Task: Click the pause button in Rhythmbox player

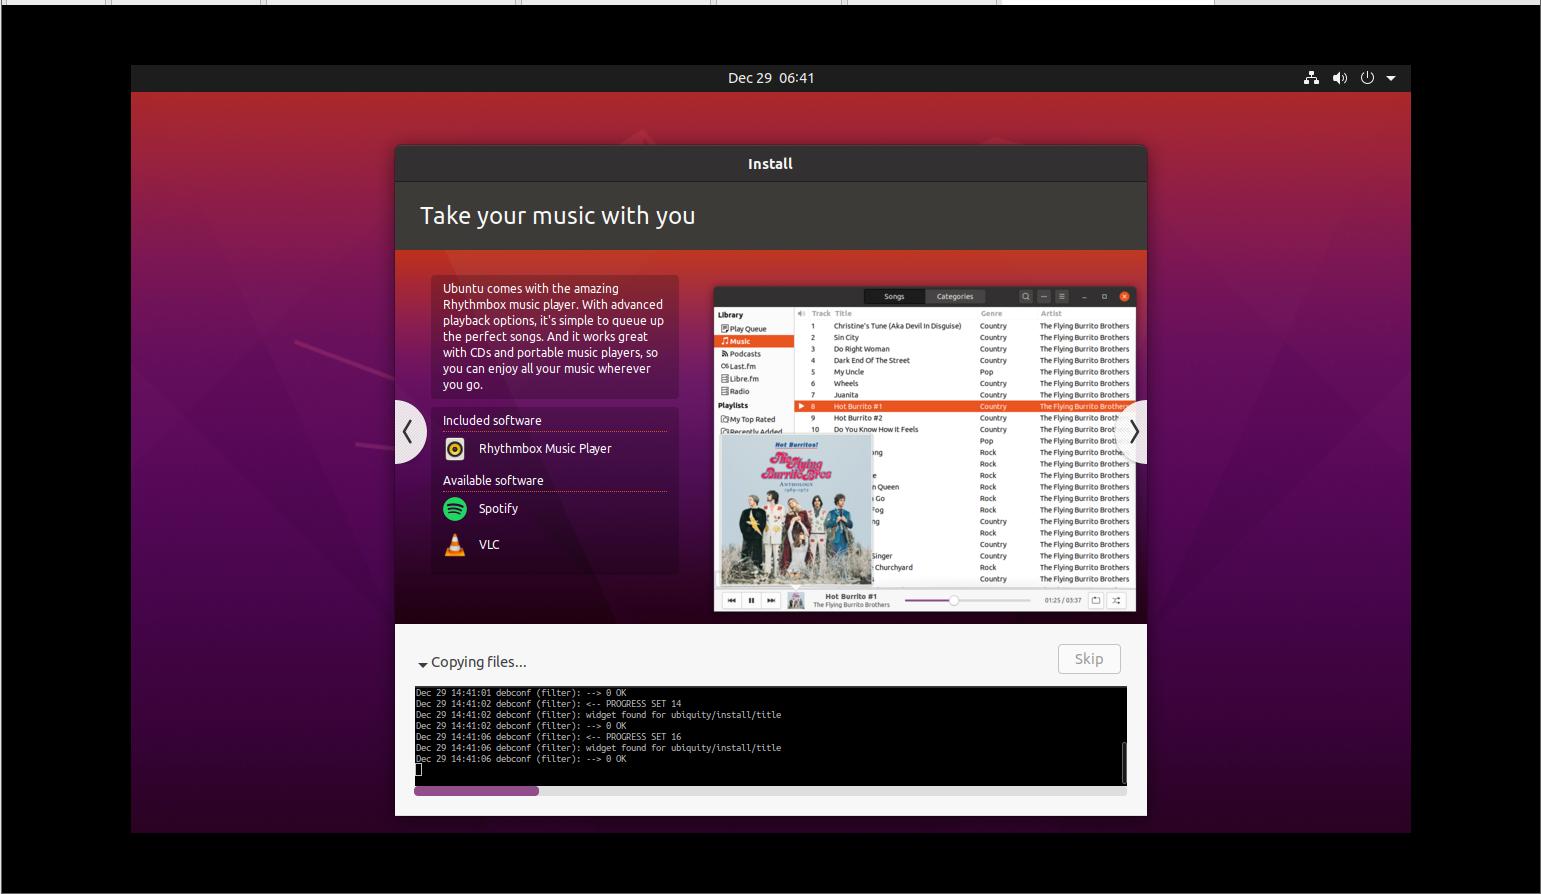Action: pyautogui.click(x=751, y=601)
